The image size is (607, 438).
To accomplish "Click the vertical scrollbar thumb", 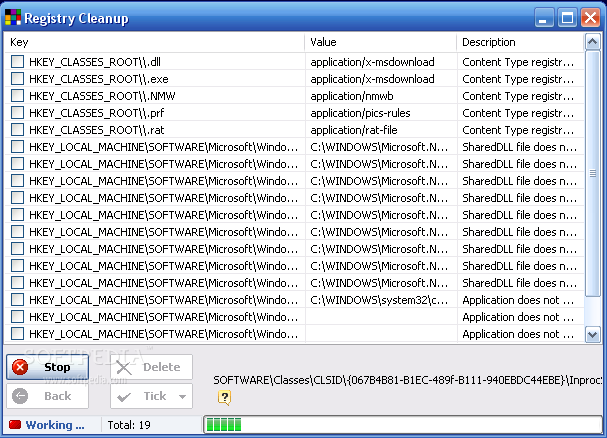I will tap(593, 173).
